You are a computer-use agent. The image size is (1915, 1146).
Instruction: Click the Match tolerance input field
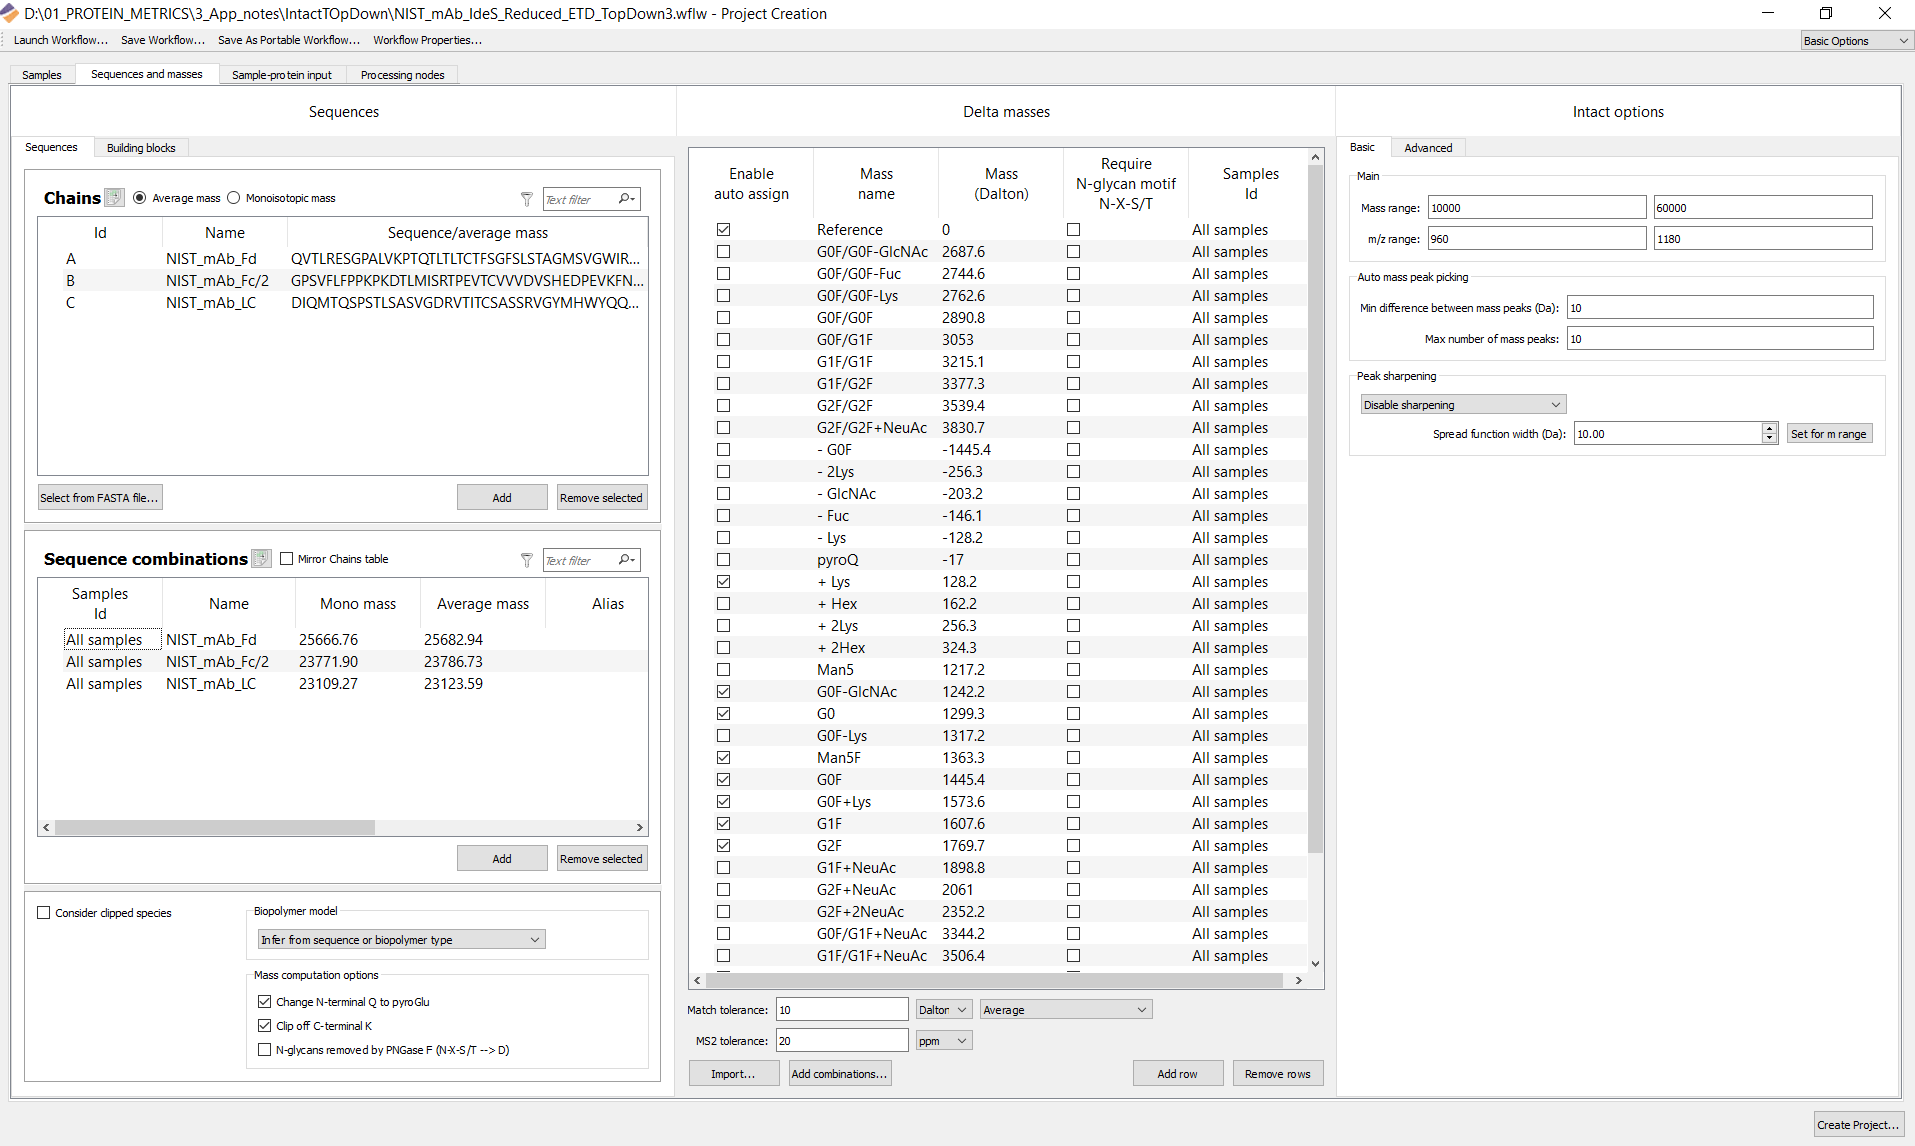(x=842, y=1009)
